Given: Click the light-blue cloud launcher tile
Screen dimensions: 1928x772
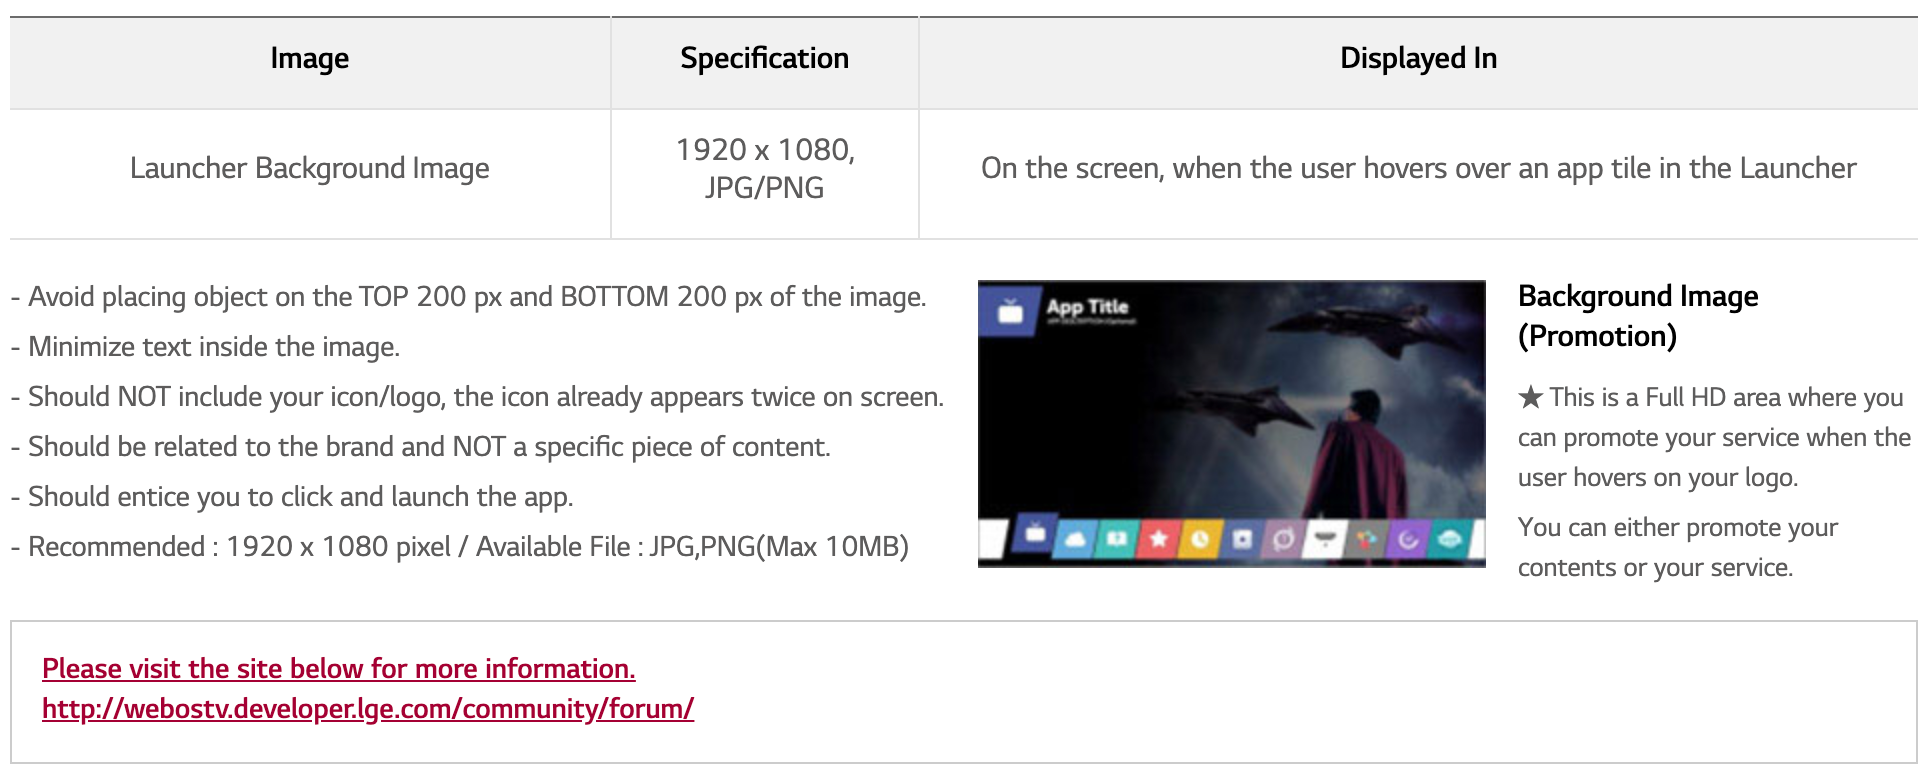Looking at the screenshot, I should (1075, 540).
